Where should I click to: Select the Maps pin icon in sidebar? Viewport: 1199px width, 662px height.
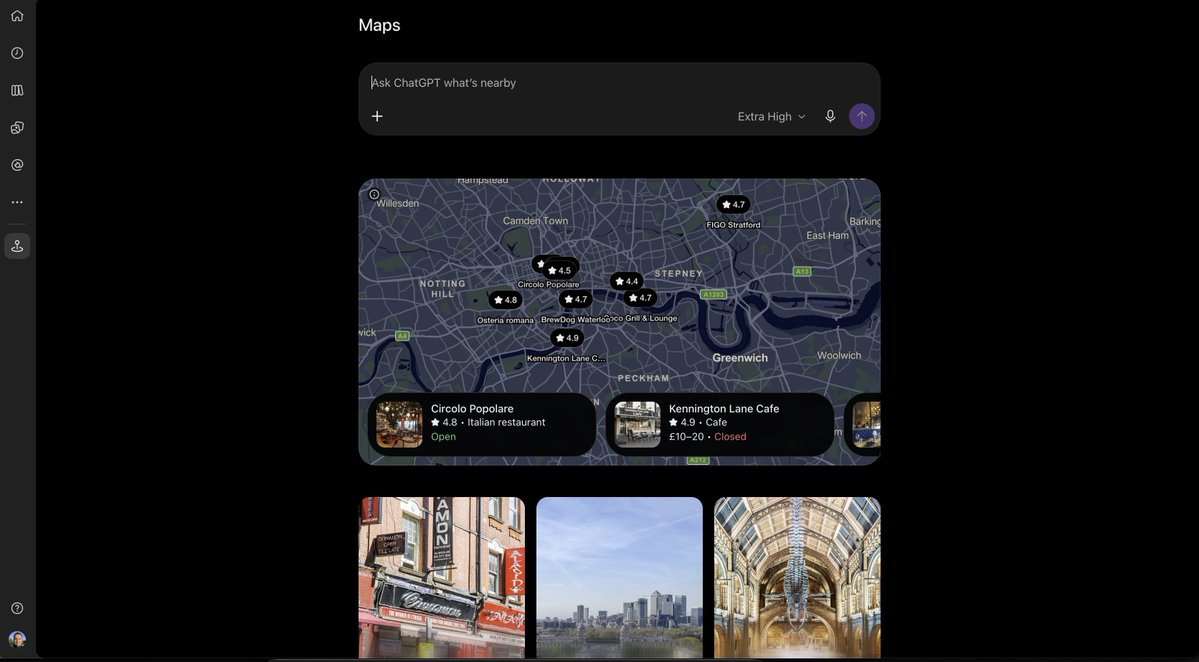[x=17, y=246]
